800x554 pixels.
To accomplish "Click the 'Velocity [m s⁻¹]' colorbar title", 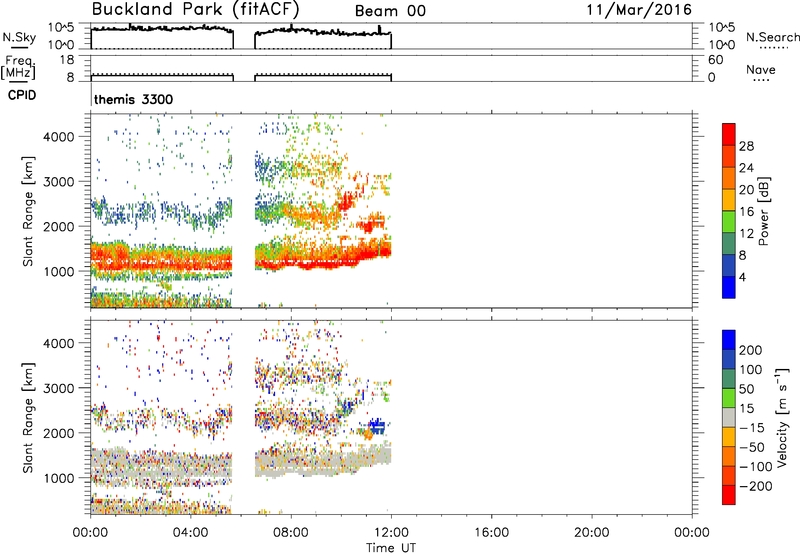I will point(782,417).
